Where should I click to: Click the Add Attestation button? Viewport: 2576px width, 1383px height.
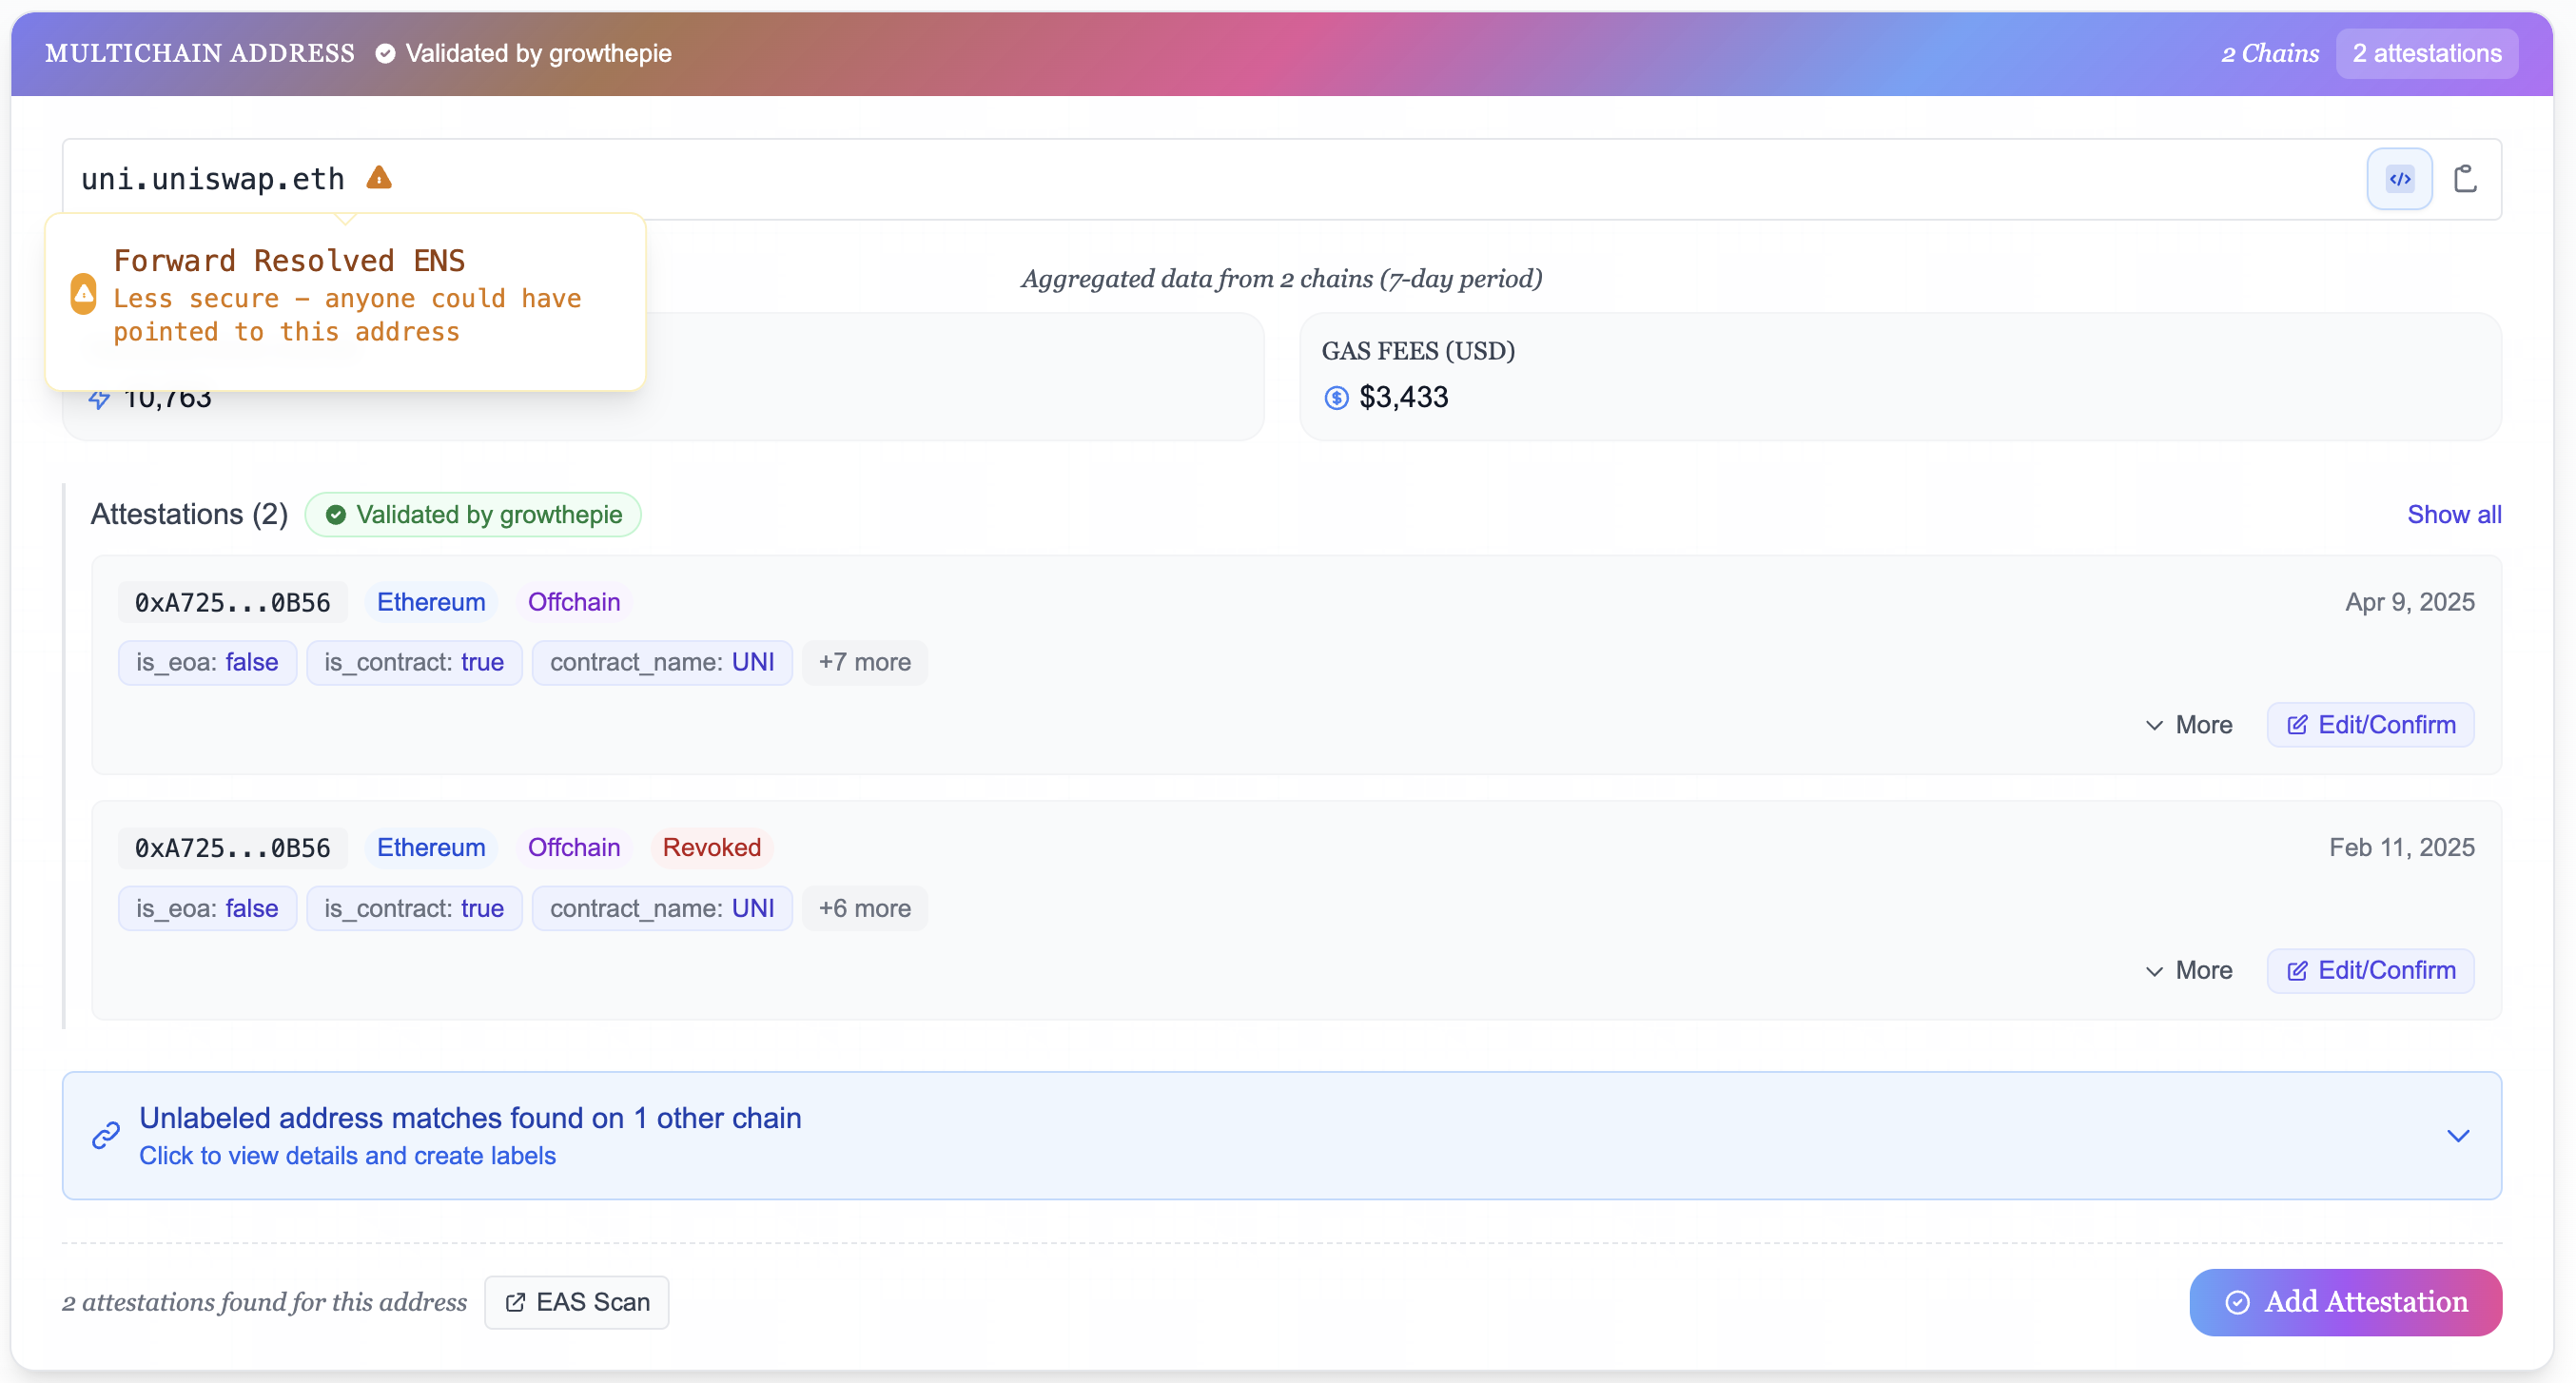[x=2345, y=1302]
